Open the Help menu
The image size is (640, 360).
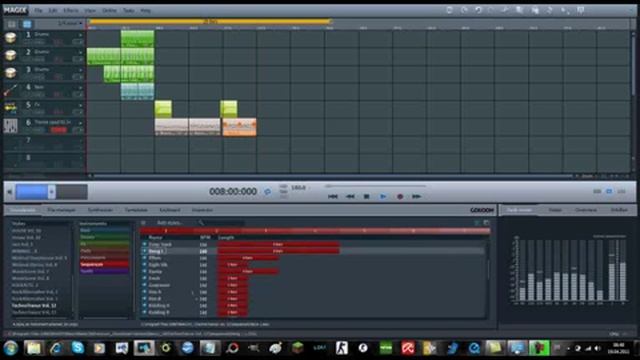point(145,10)
